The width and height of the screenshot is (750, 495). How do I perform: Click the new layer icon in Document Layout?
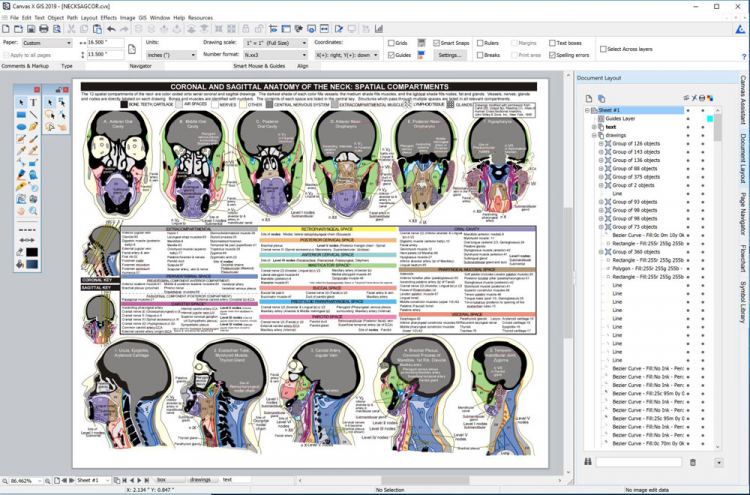tap(601, 99)
